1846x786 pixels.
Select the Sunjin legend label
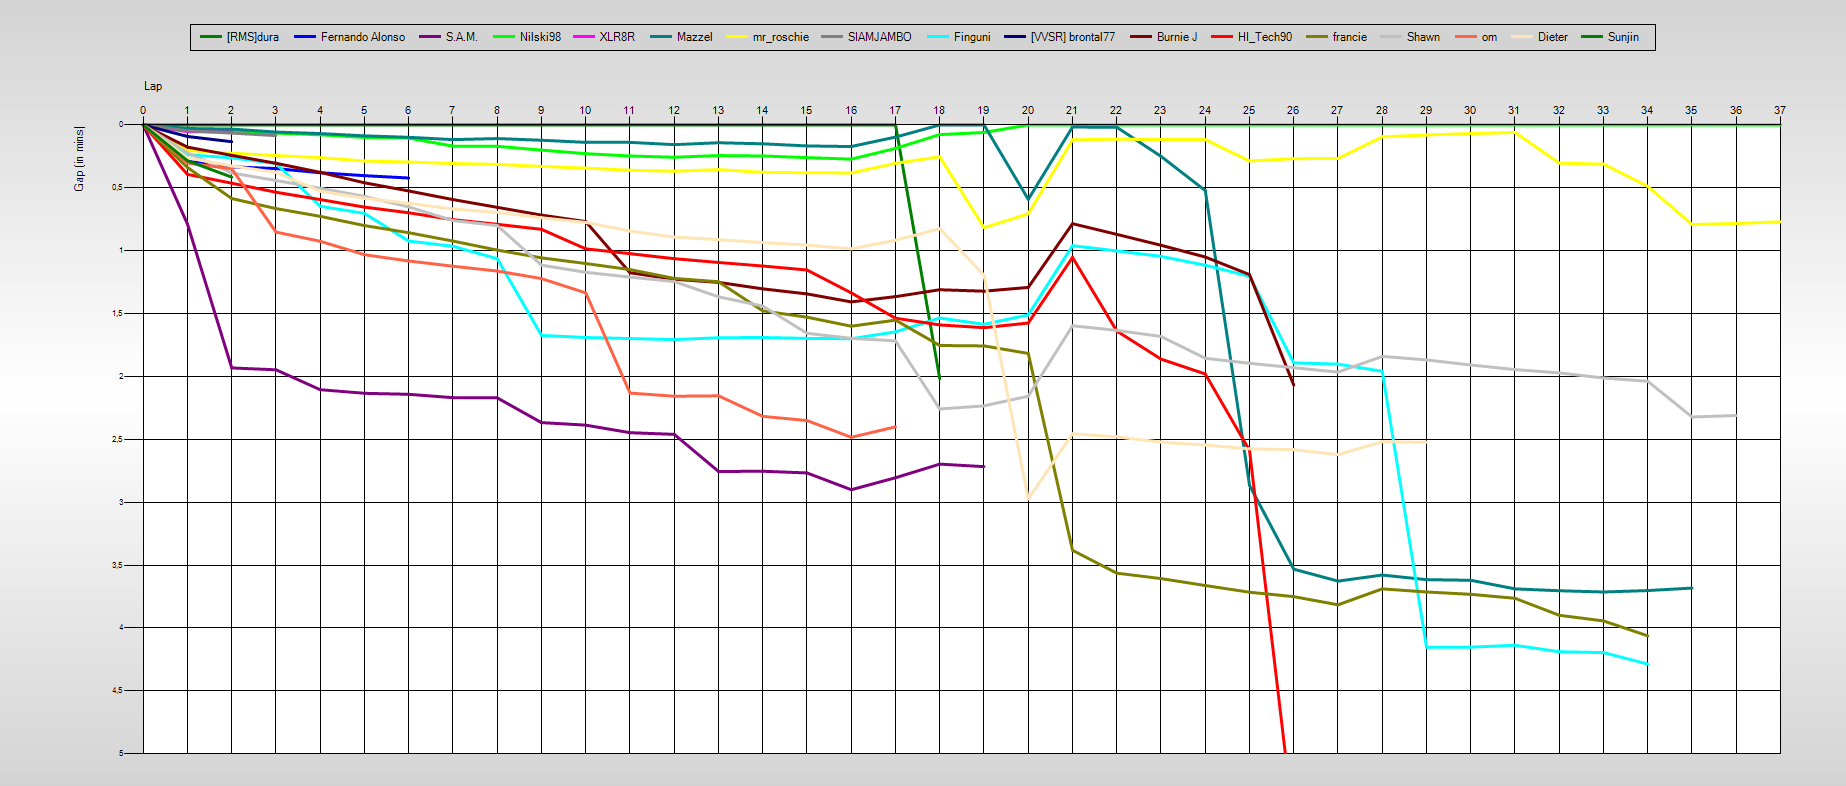(1623, 37)
